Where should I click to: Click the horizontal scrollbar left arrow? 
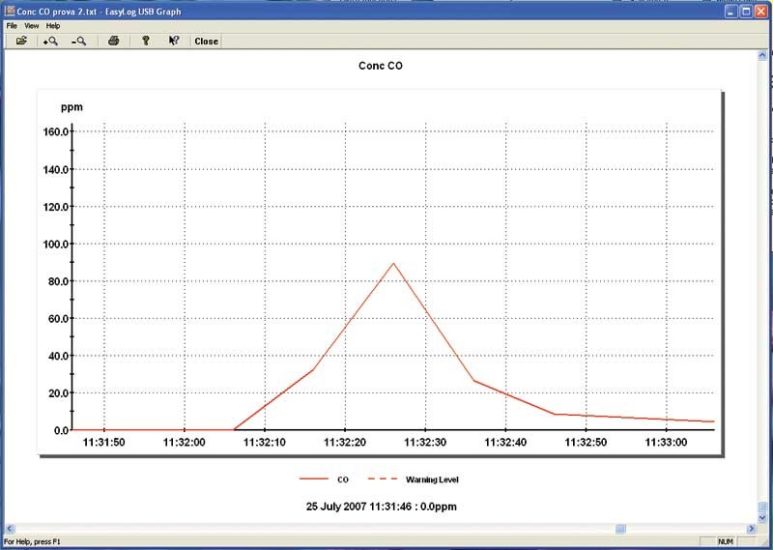pyautogui.click(x=8, y=528)
